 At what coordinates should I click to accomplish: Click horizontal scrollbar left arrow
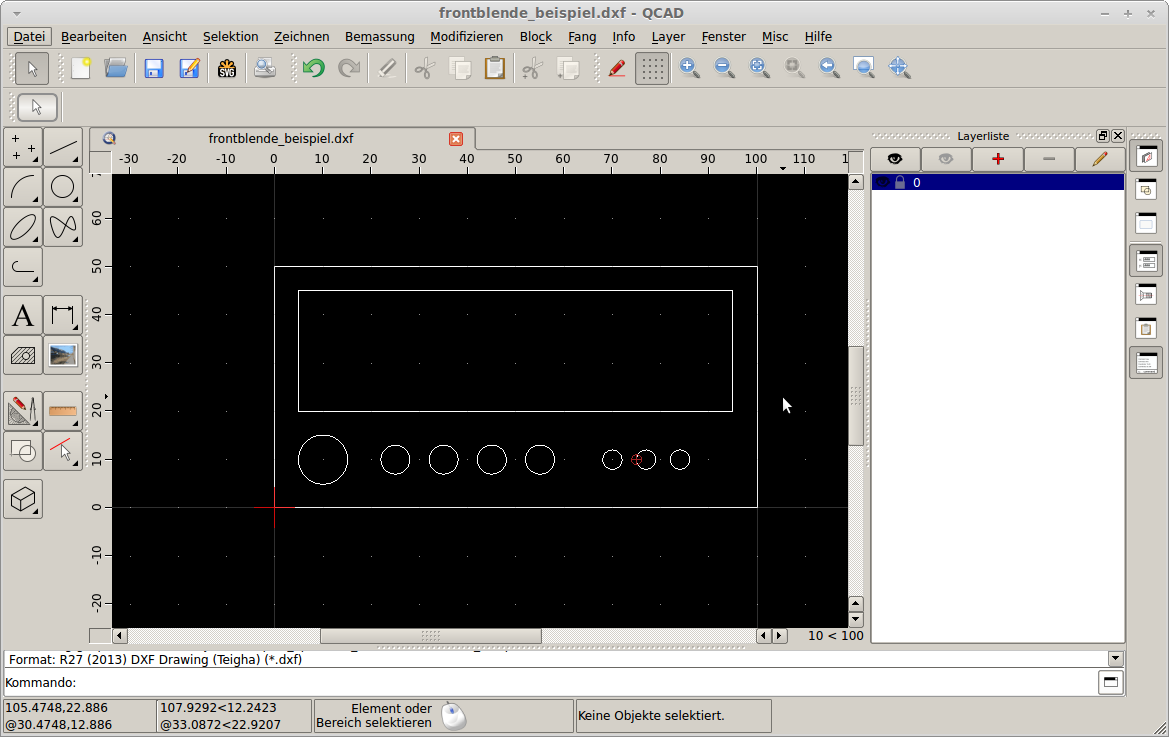tap(119, 636)
